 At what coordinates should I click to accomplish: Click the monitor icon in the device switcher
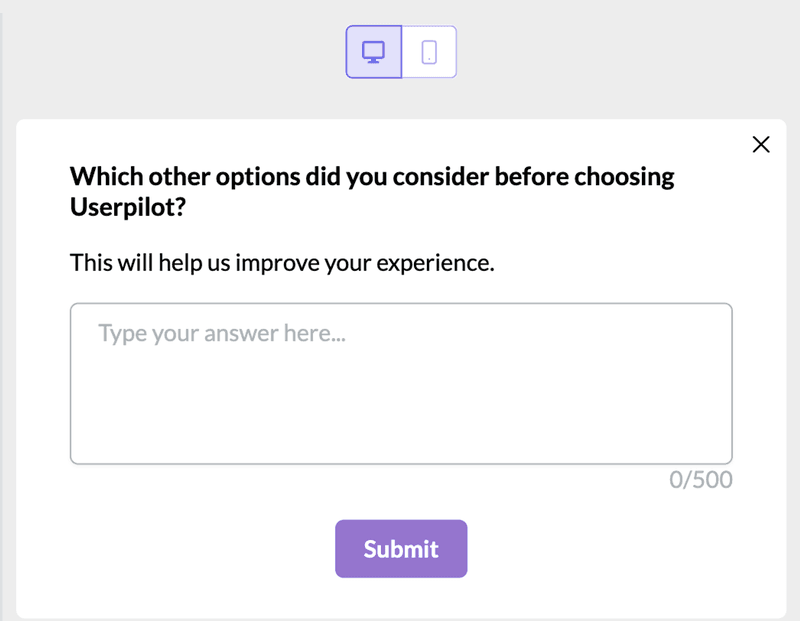[x=373, y=51]
